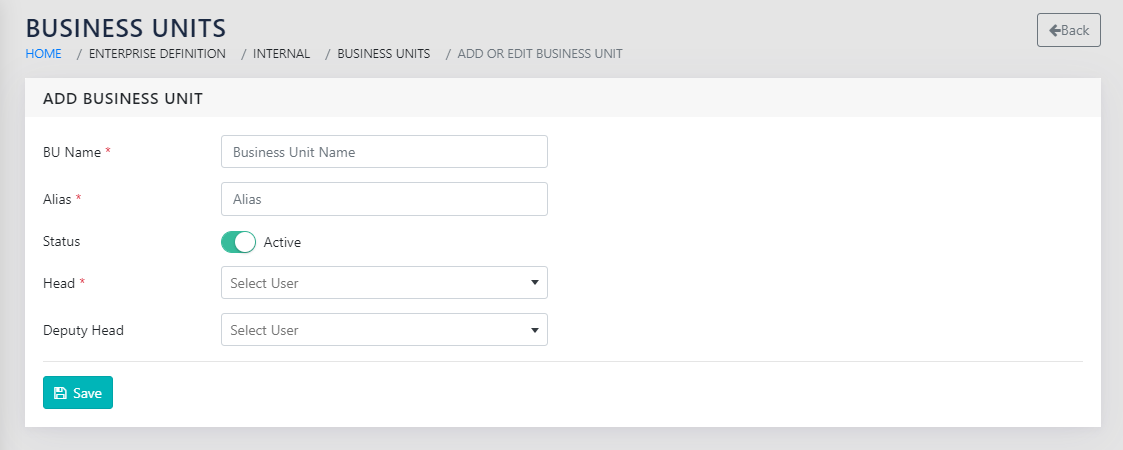
Task: Open the Head Select User dropdown
Action: [384, 283]
